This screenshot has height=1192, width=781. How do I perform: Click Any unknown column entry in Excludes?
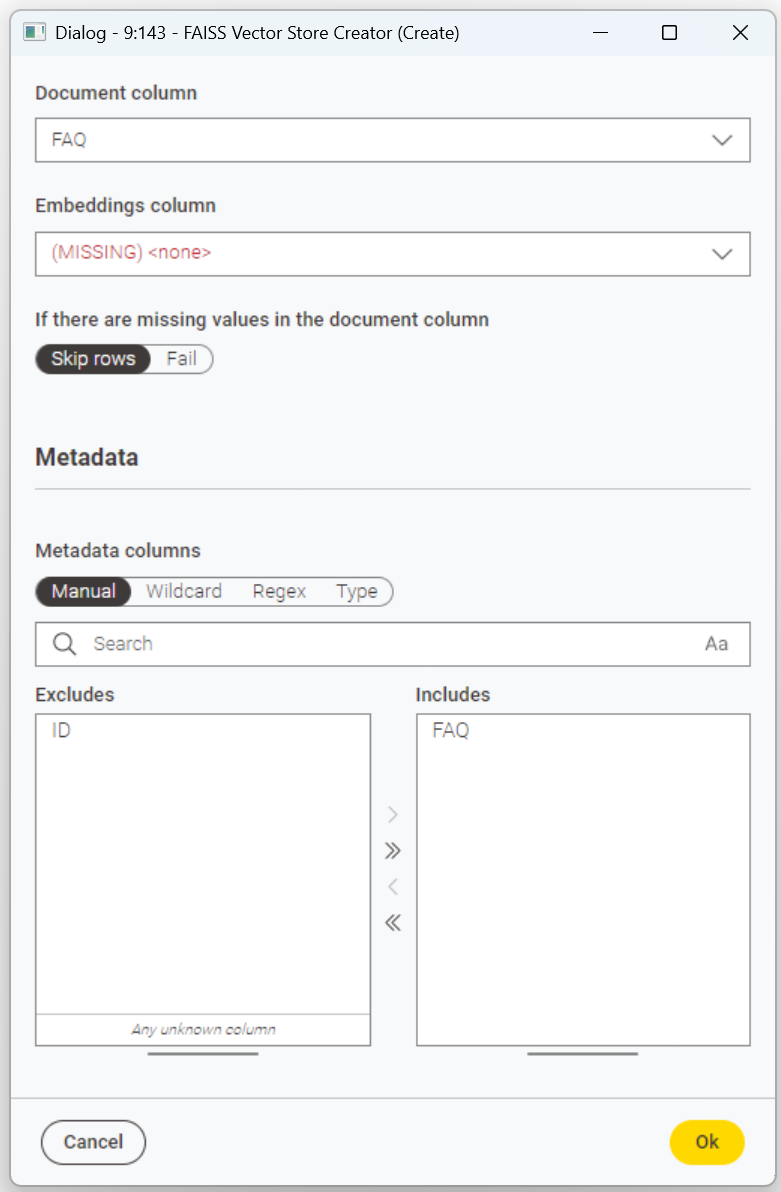coord(203,1029)
